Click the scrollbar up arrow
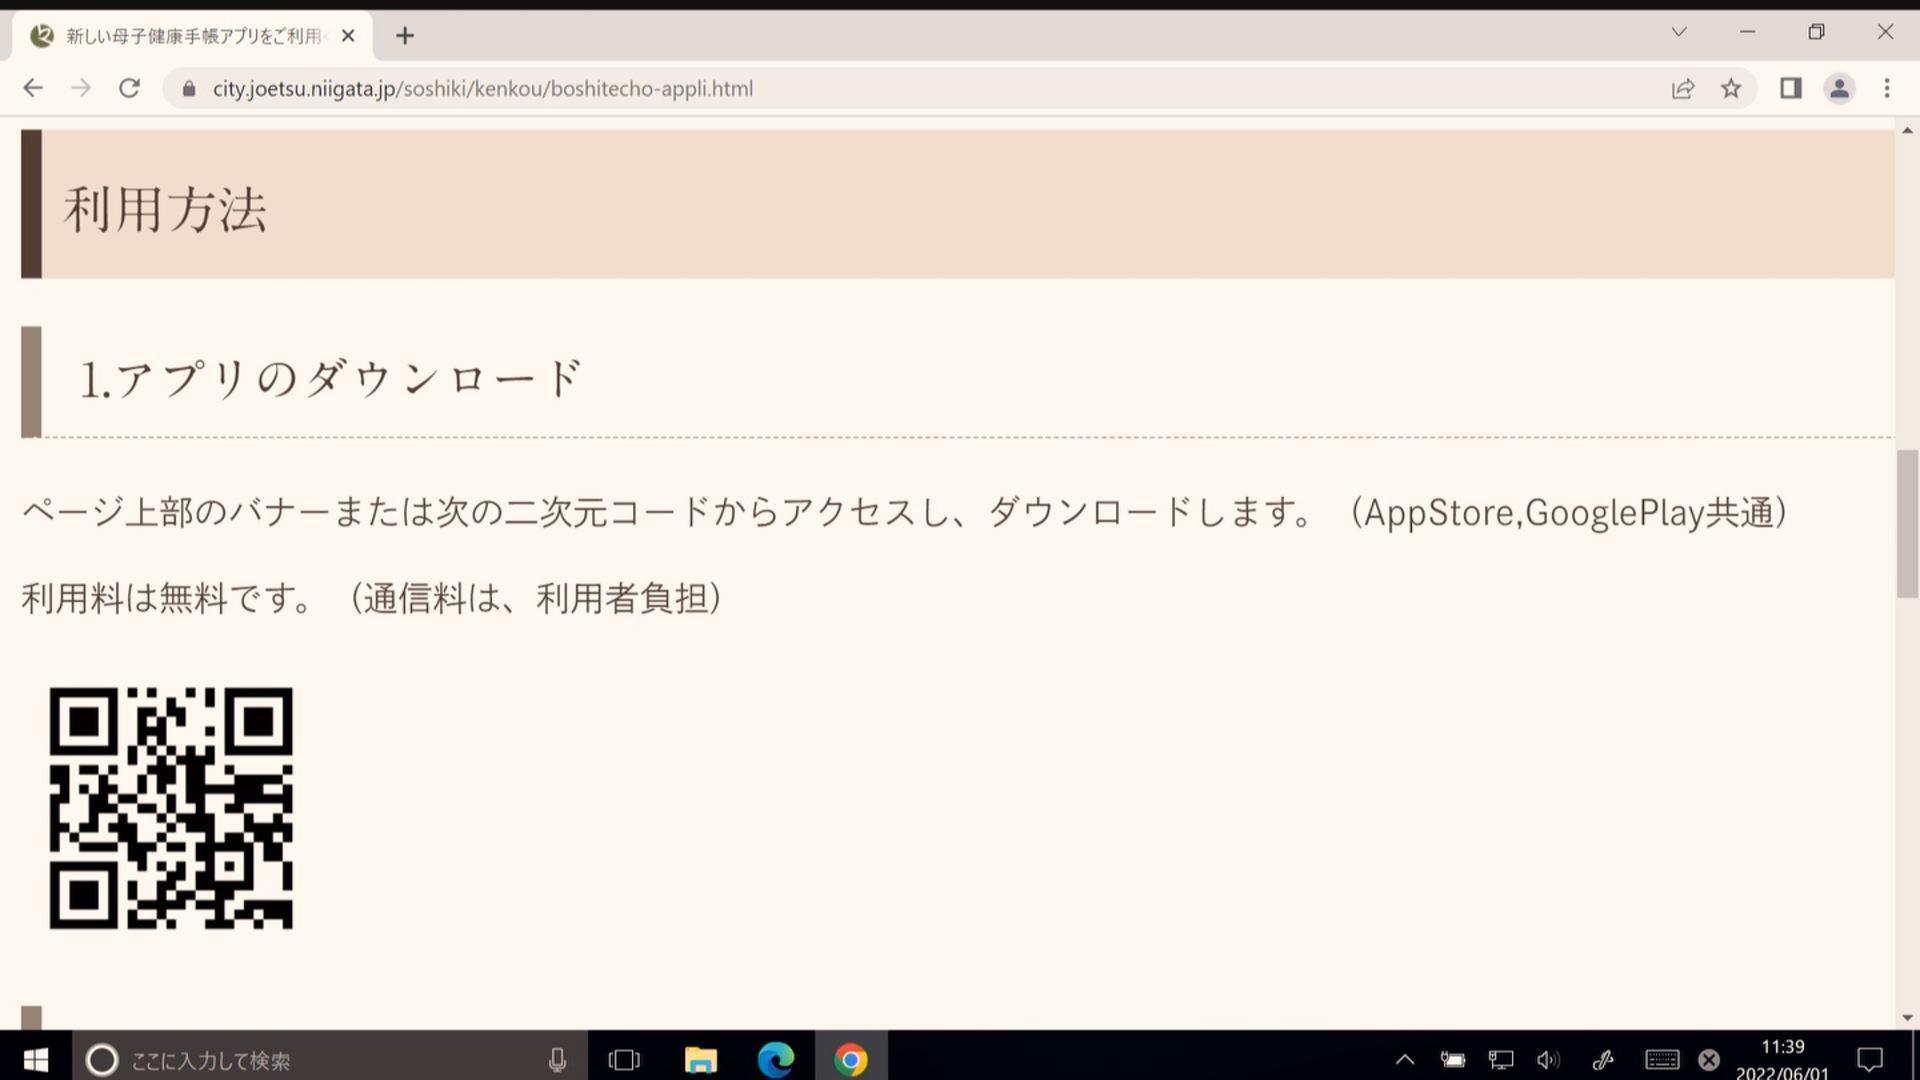1920x1080 pixels. tap(1907, 131)
